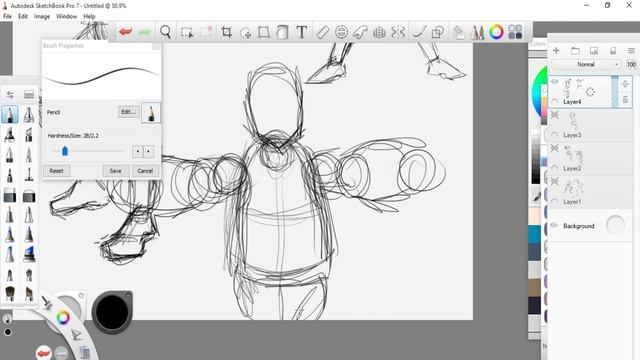Hide Layer4 using its eye icon
The image size is (640, 360).
[x=554, y=82]
